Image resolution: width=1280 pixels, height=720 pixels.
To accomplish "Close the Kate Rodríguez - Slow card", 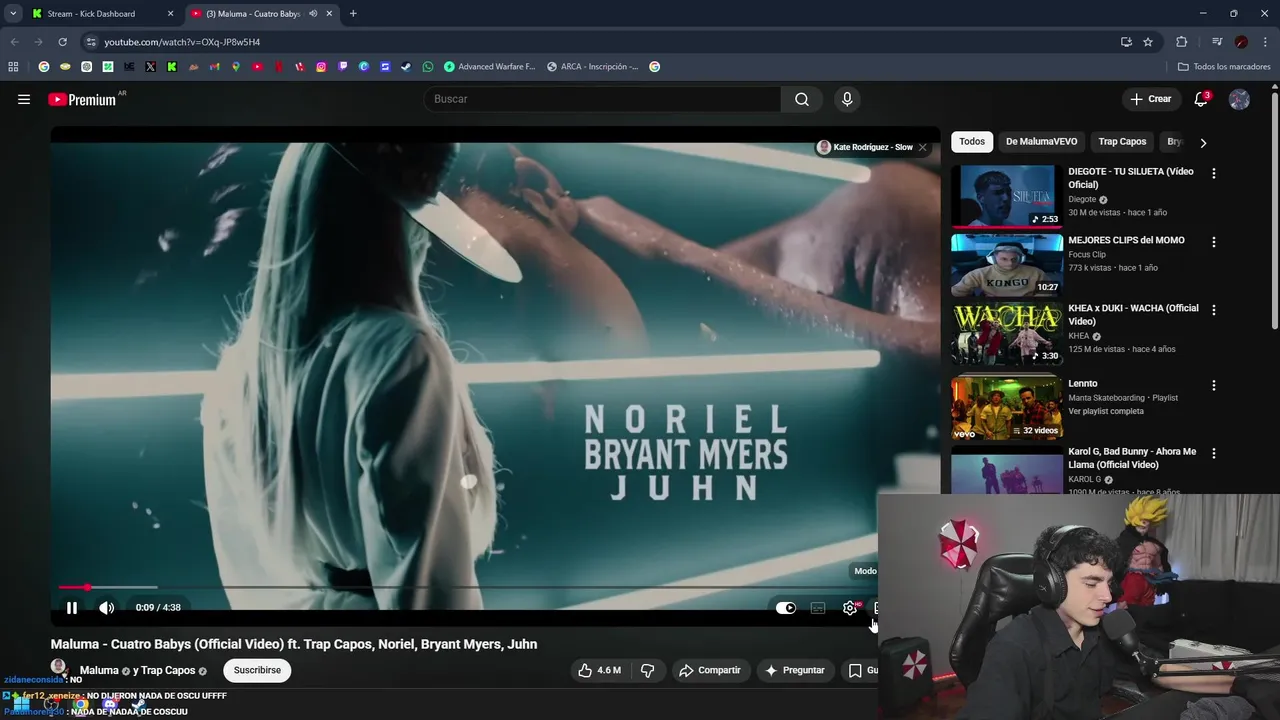I will coord(923,147).
